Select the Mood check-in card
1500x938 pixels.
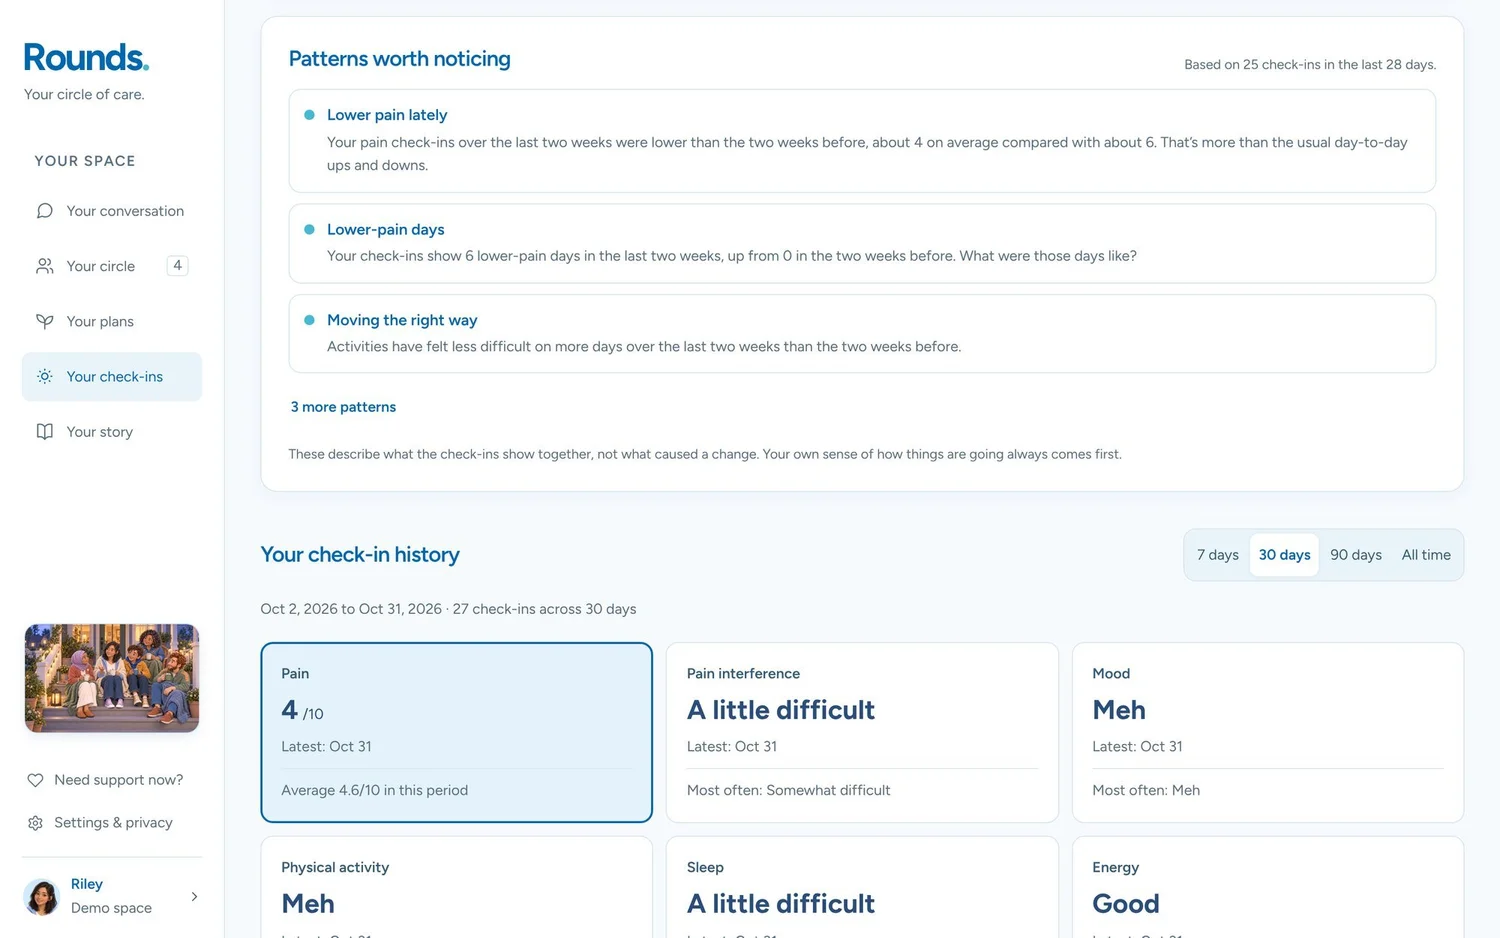coord(1268,732)
